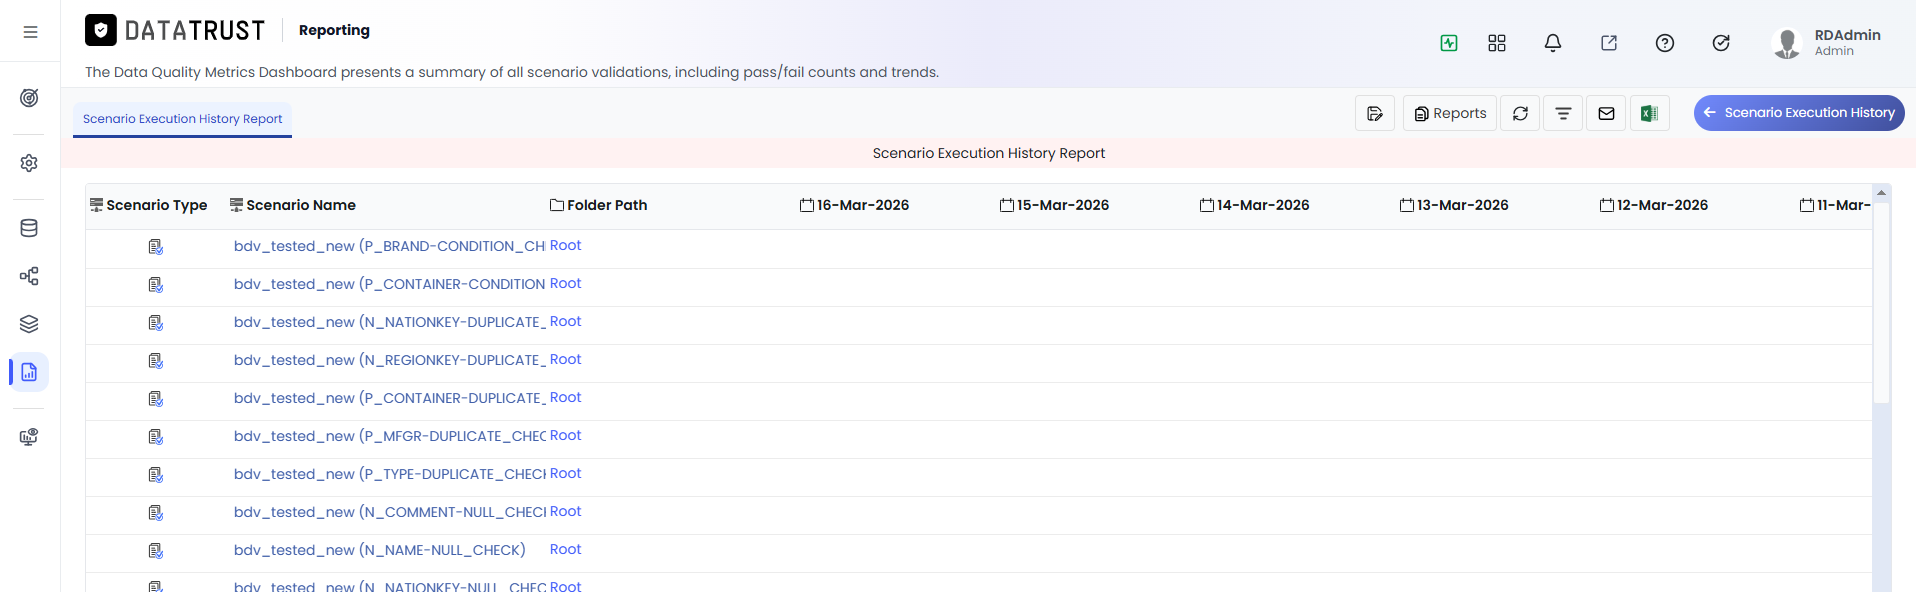Sort by Scenario Name column header
Image resolution: width=1916 pixels, height=592 pixels.
tap(301, 205)
